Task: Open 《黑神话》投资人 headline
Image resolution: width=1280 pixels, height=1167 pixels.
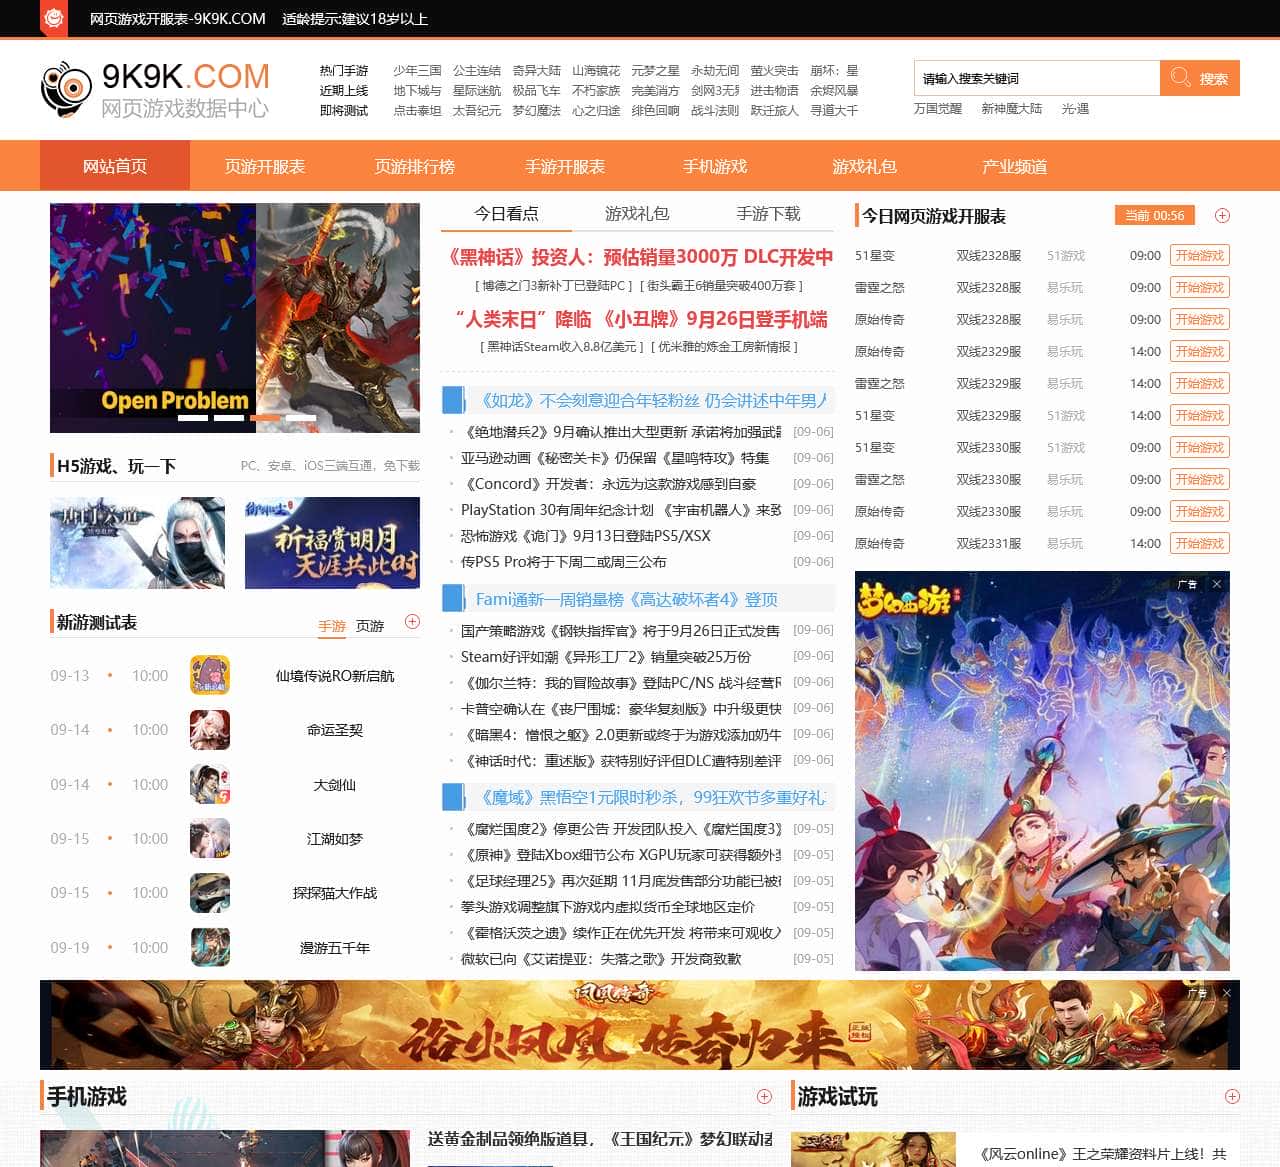Action: pyautogui.click(x=638, y=257)
